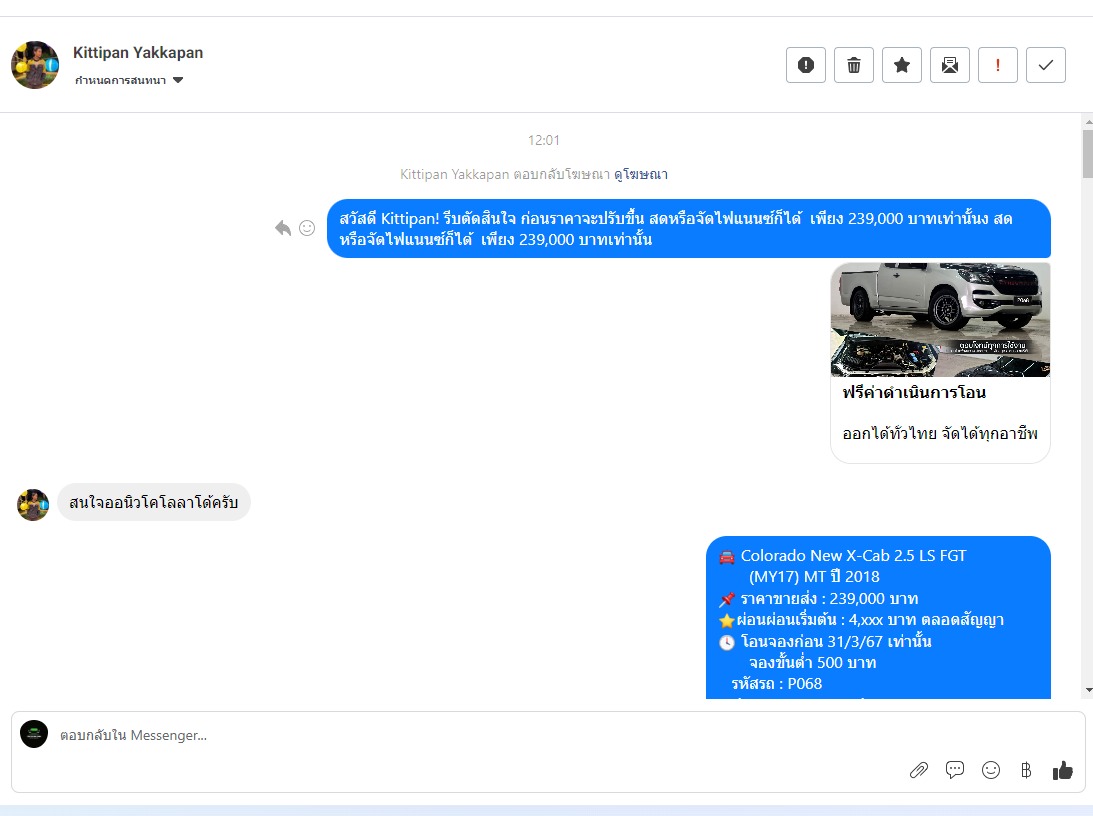Click page avatar in reply box
Viewport: 1093px width, 816px height.
[x=34, y=734]
